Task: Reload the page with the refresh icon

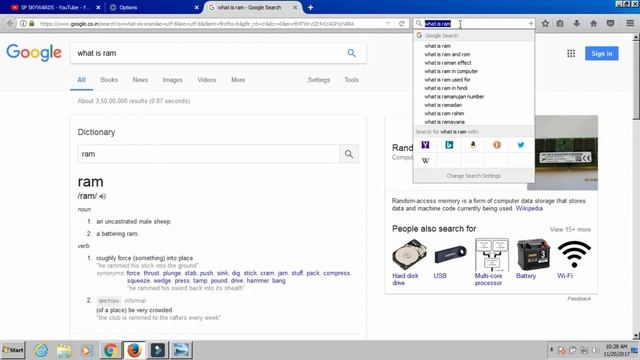Action: tap(402, 24)
